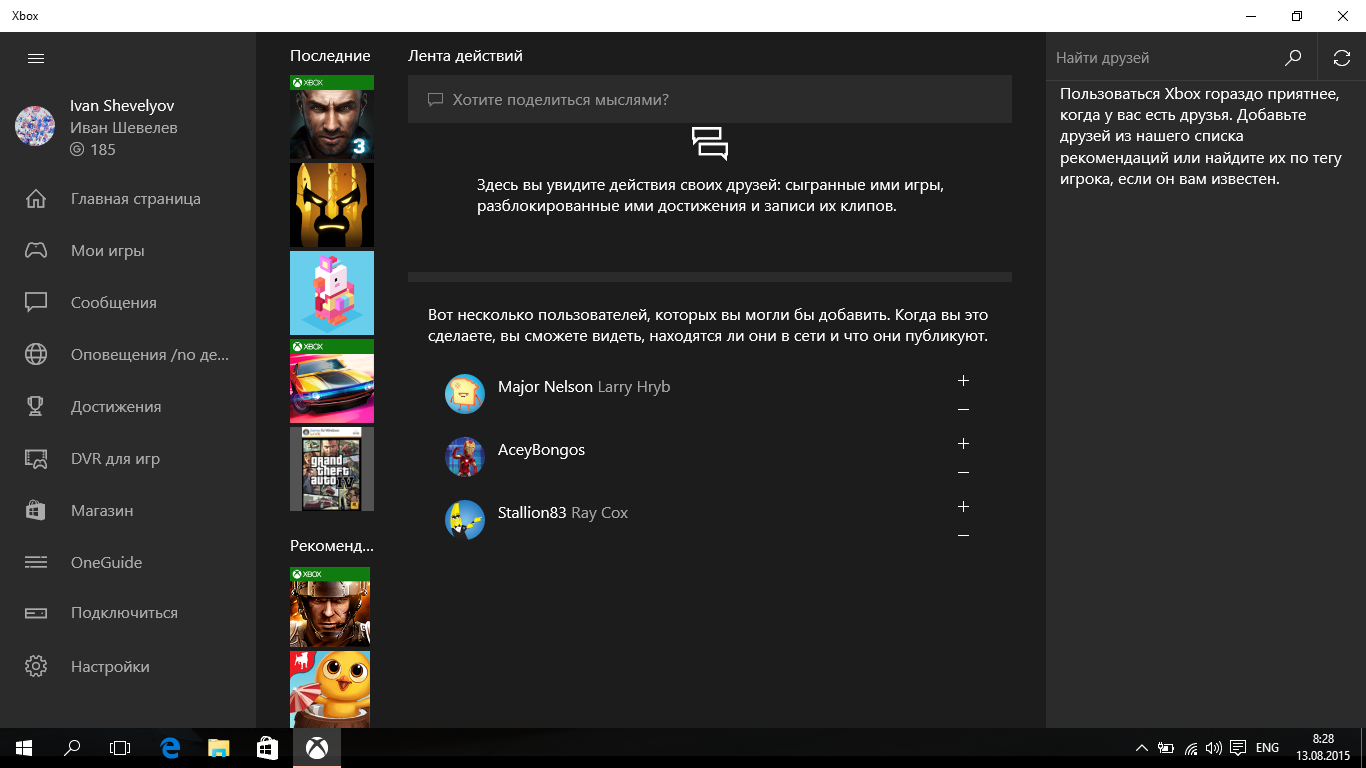Open the racing car game tile

pos(332,381)
